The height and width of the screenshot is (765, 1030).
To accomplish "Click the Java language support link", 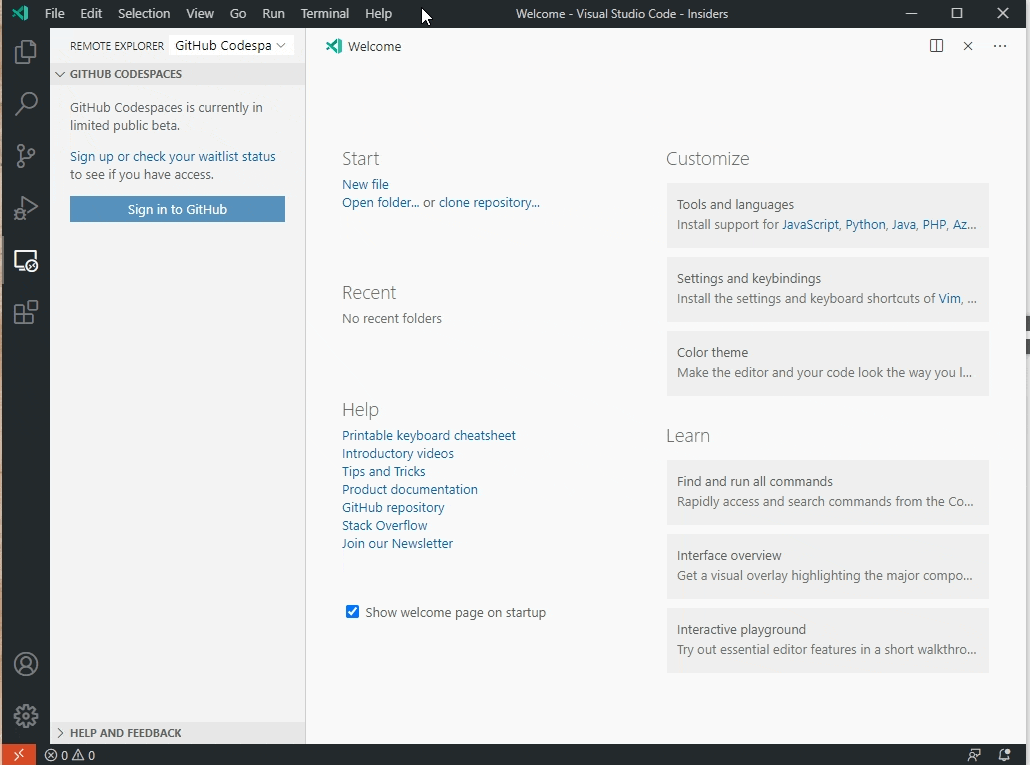I will point(904,225).
